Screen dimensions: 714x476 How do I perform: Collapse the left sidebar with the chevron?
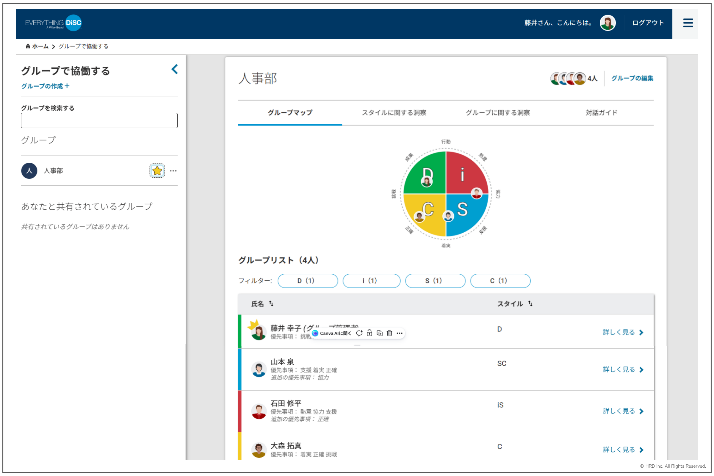click(174, 69)
